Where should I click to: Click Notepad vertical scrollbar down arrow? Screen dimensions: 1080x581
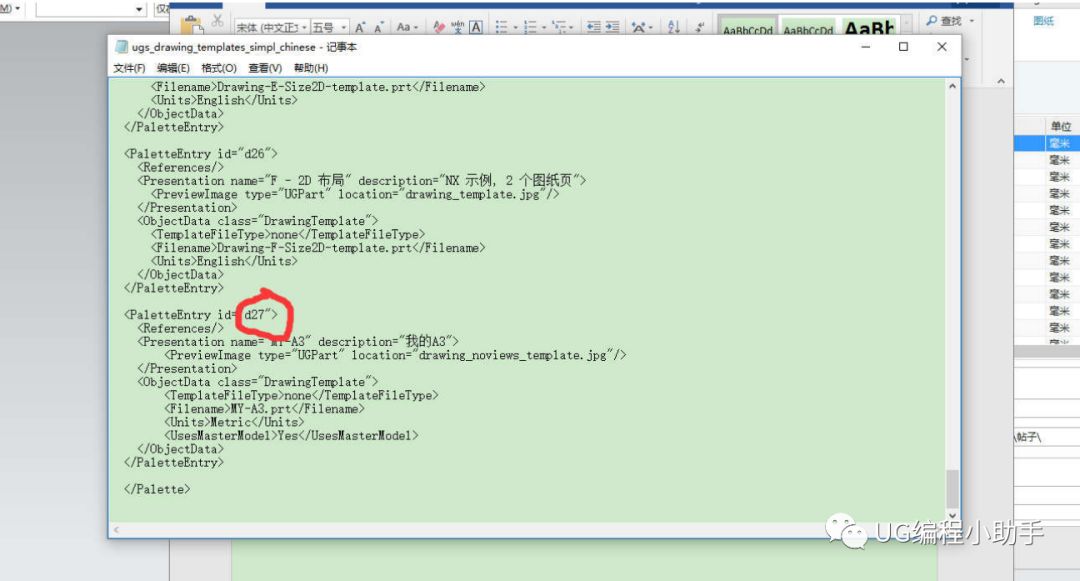(953, 515)
